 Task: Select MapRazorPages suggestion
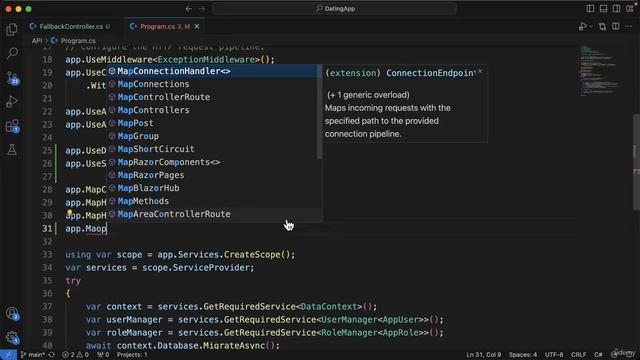212,176
